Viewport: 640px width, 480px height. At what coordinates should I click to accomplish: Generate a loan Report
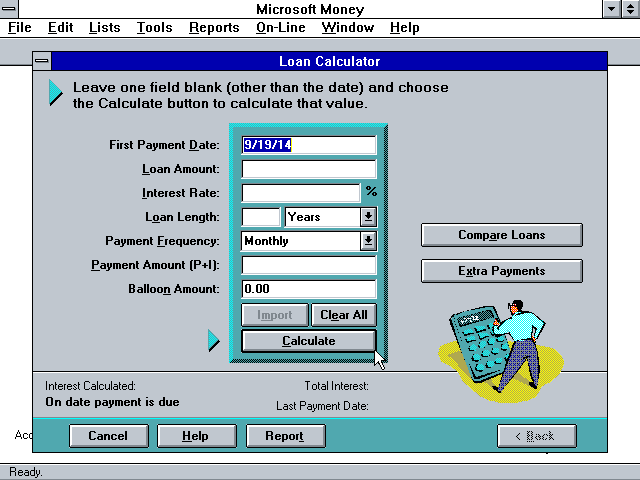click(284, 436)
